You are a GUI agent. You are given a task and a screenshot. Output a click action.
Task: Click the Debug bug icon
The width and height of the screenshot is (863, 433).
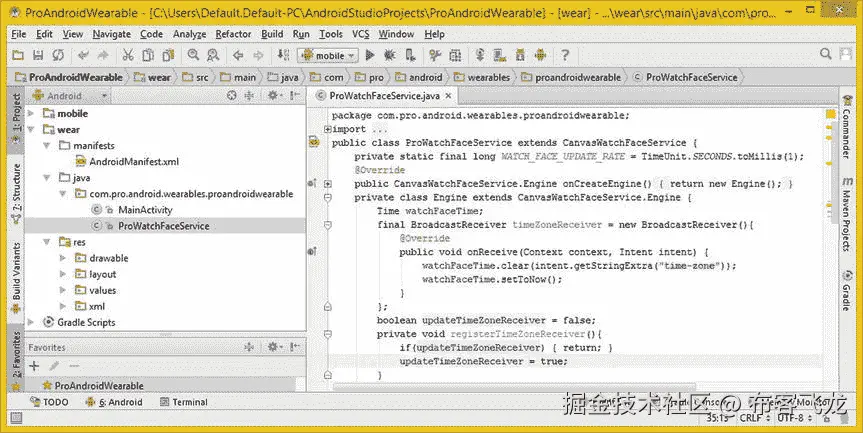[390, 55]
